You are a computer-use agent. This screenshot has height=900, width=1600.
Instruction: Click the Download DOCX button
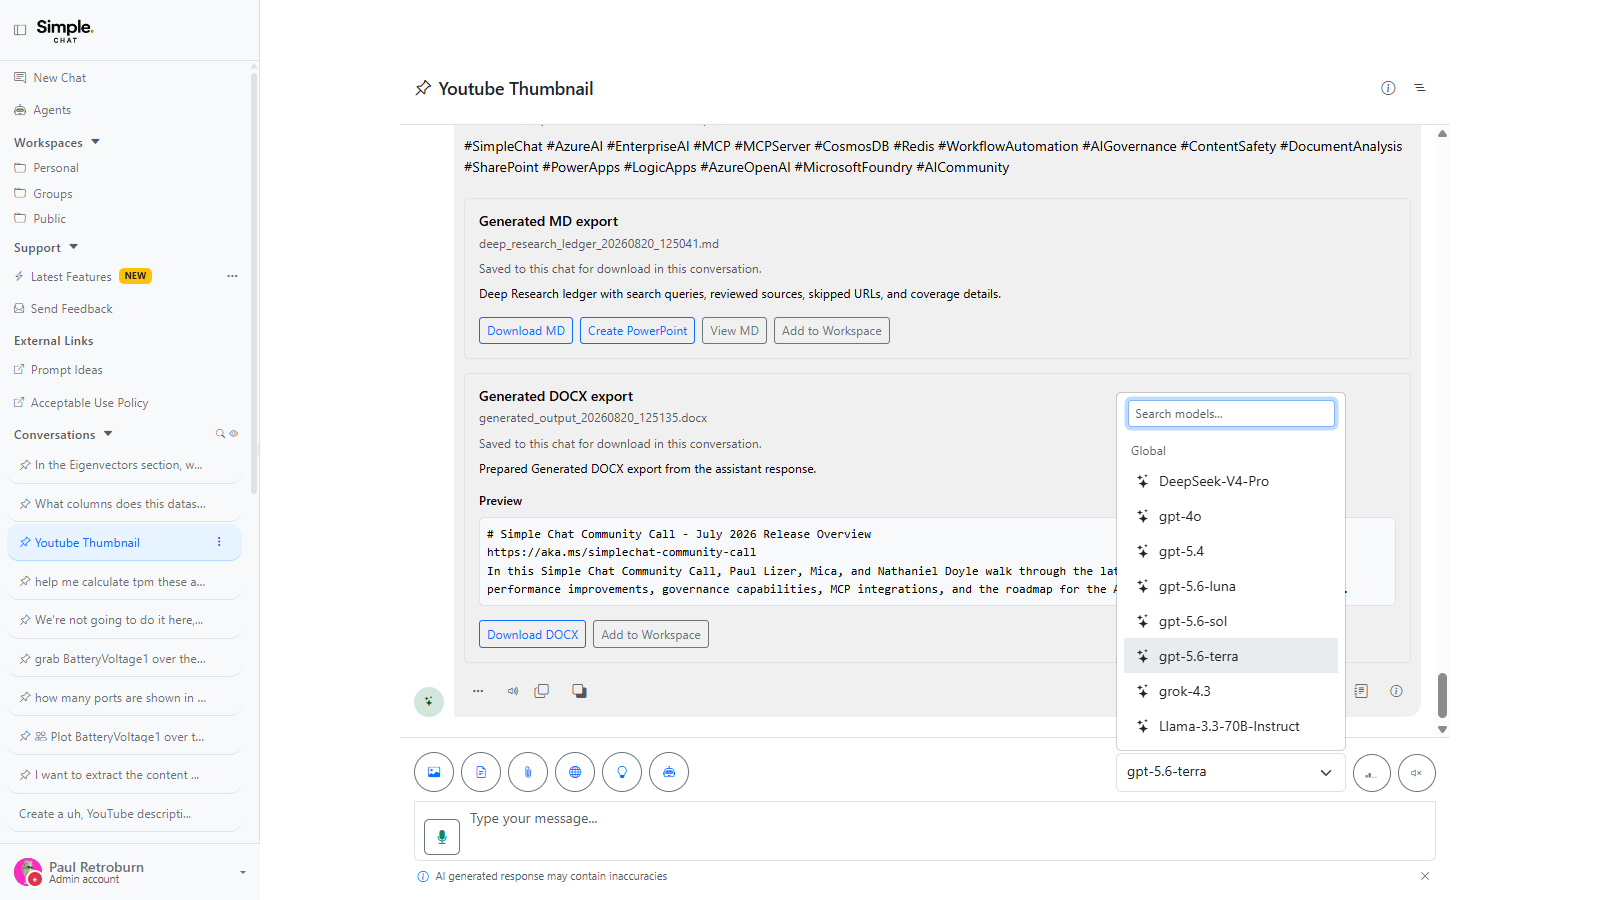[x=533, y=635]
